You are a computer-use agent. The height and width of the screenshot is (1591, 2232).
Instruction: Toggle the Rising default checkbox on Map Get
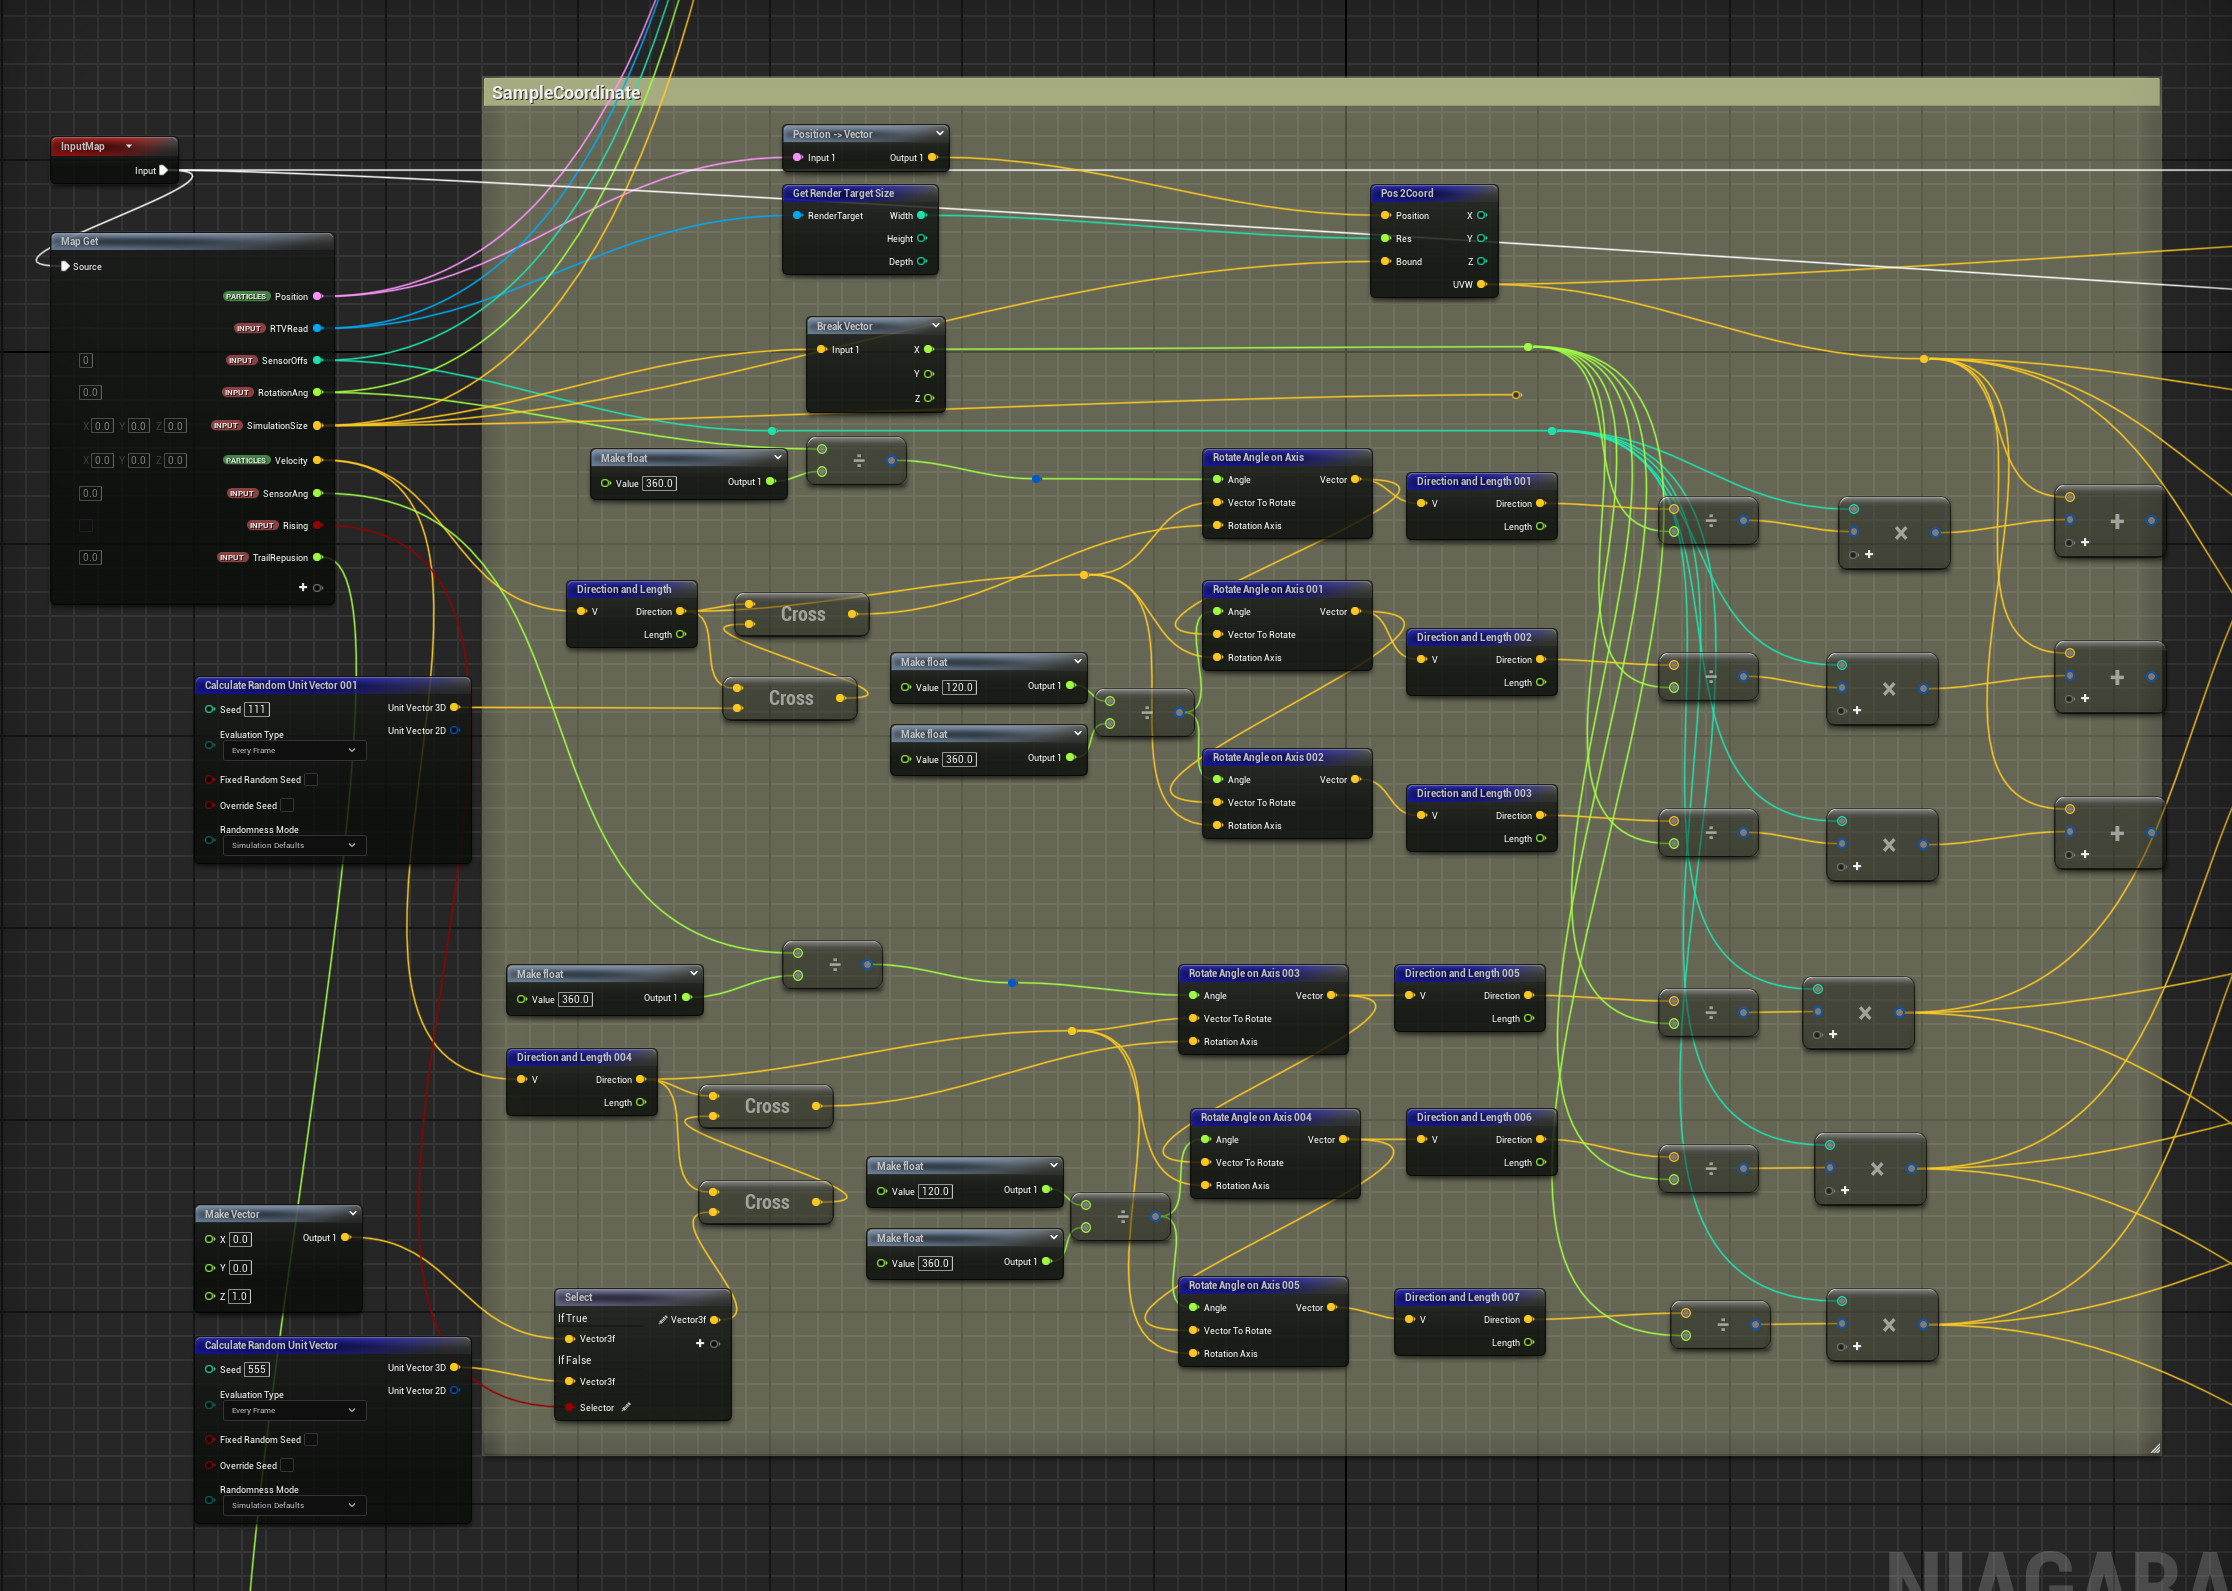point(86,526)
